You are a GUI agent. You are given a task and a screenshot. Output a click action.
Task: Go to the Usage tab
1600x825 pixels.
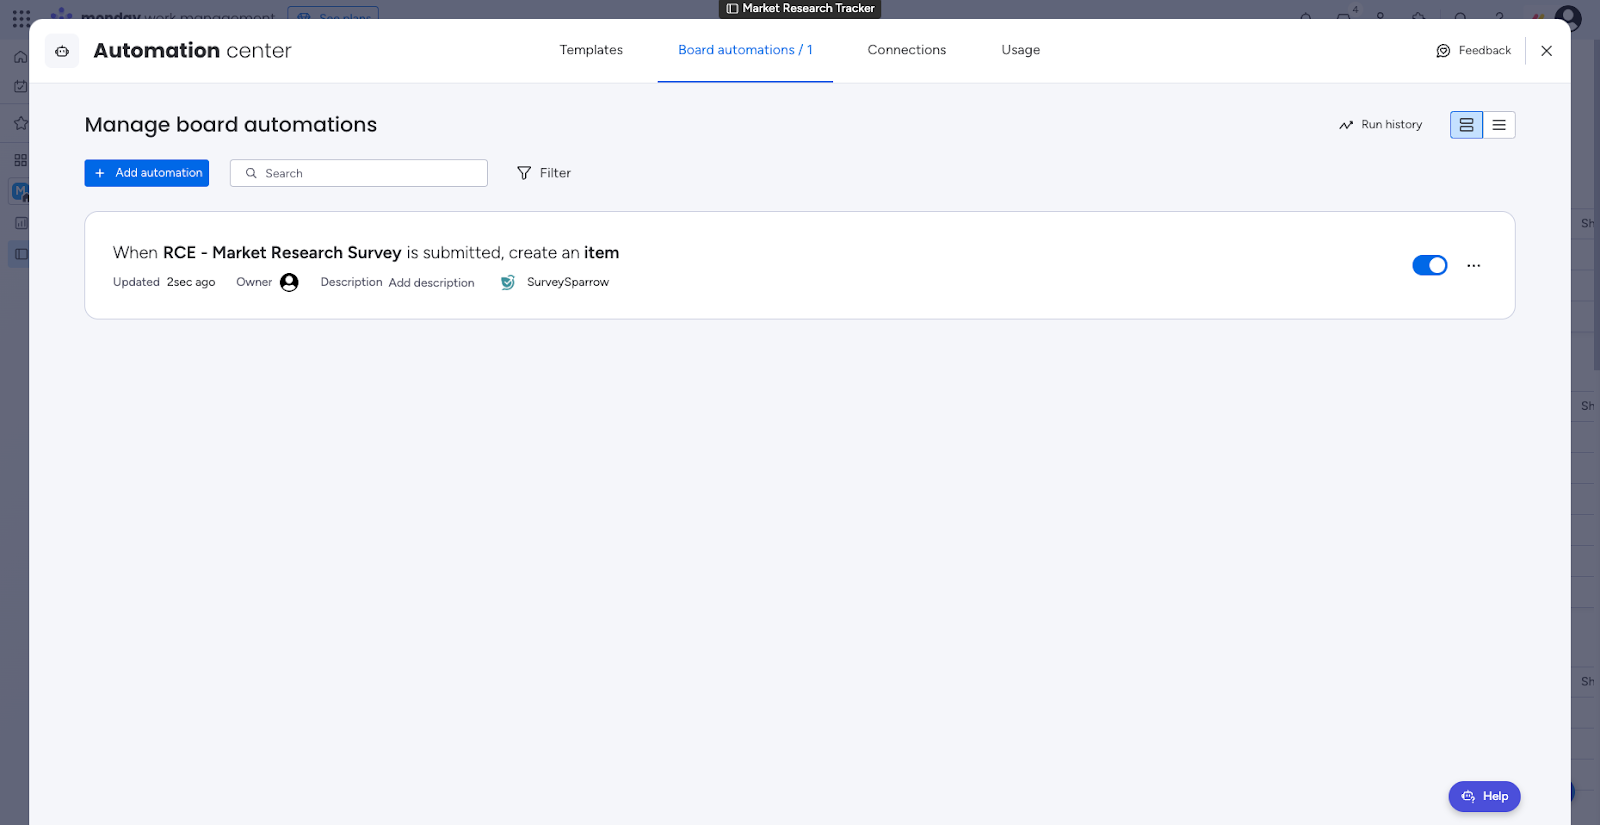tap(1020, 50)
